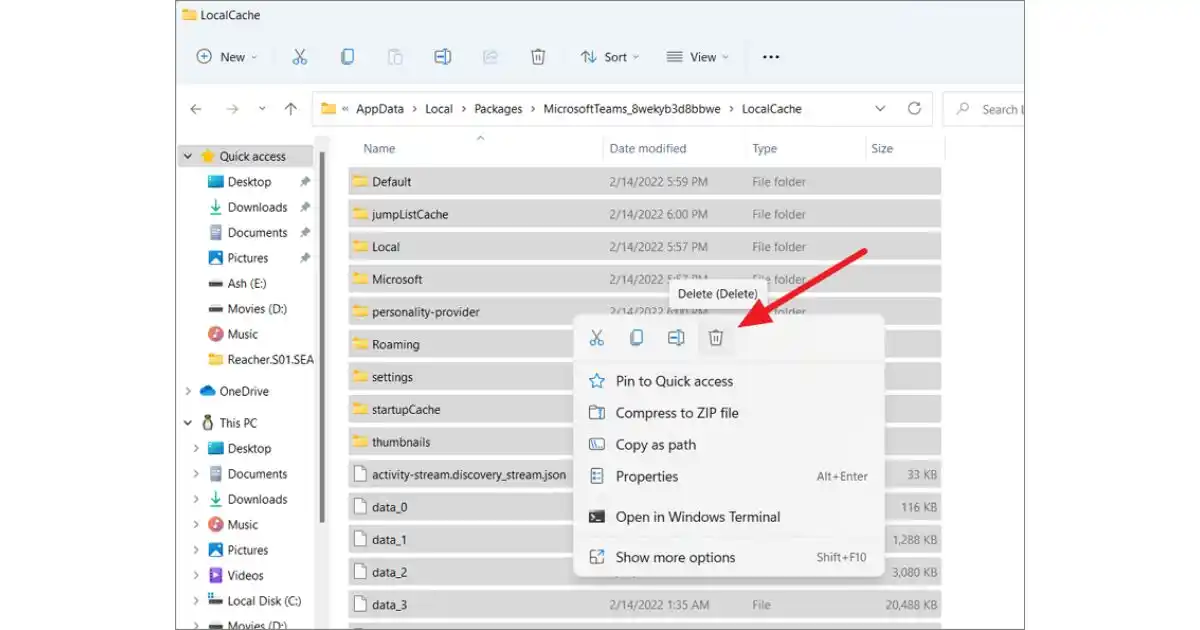This screenshot has width=1200, height=630.
Task: Select Pin to Quick access
Action: pyautogui.click(x=728, y=381)
